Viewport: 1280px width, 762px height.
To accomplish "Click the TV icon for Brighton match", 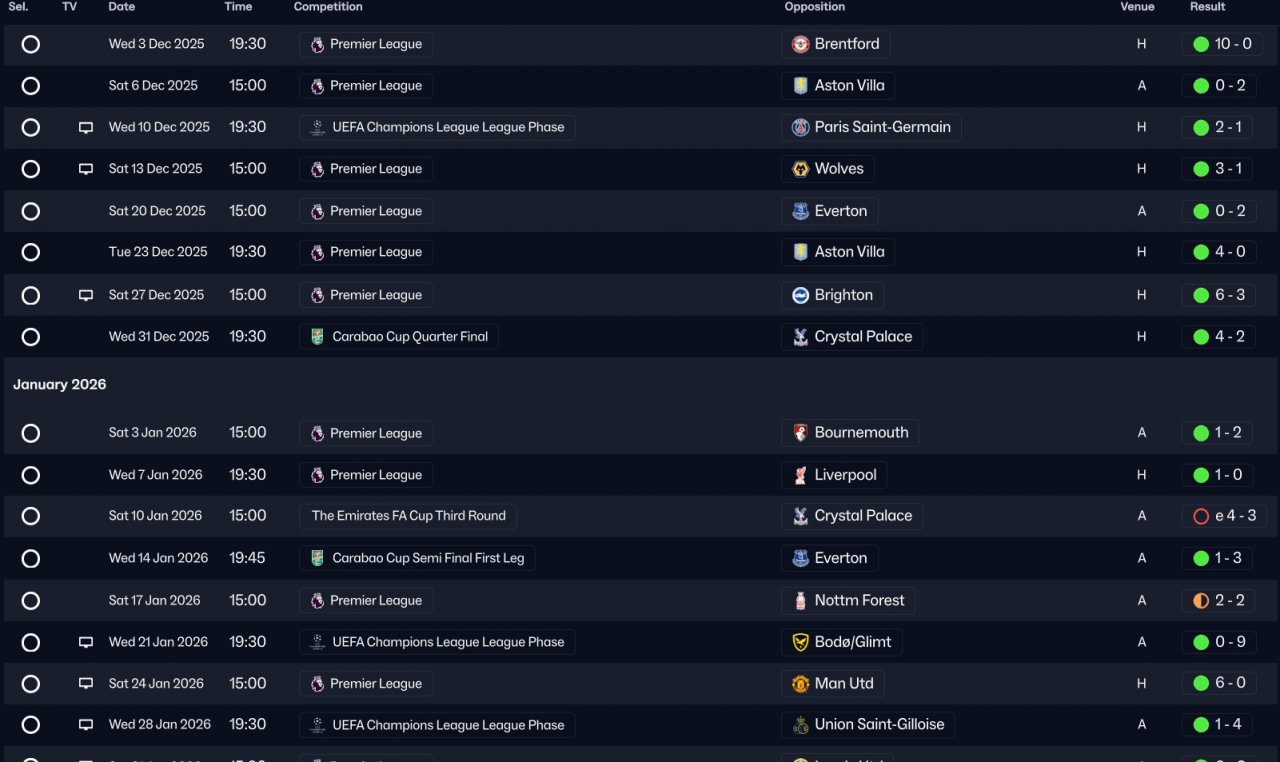I will pyautogui.click(x=86, y=295).
